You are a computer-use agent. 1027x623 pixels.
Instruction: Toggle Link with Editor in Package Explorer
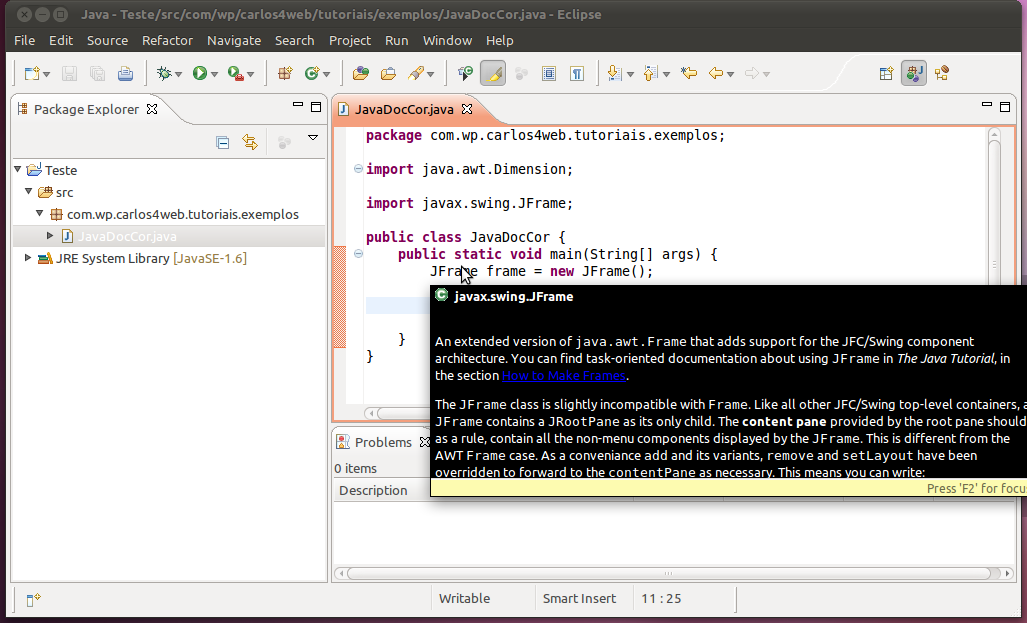click(250, 142)
